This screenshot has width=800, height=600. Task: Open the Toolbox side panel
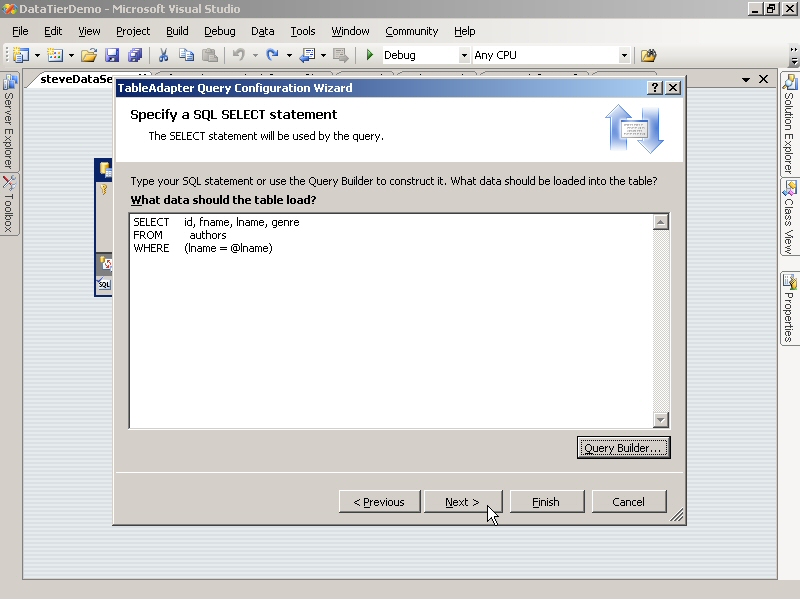9,204
